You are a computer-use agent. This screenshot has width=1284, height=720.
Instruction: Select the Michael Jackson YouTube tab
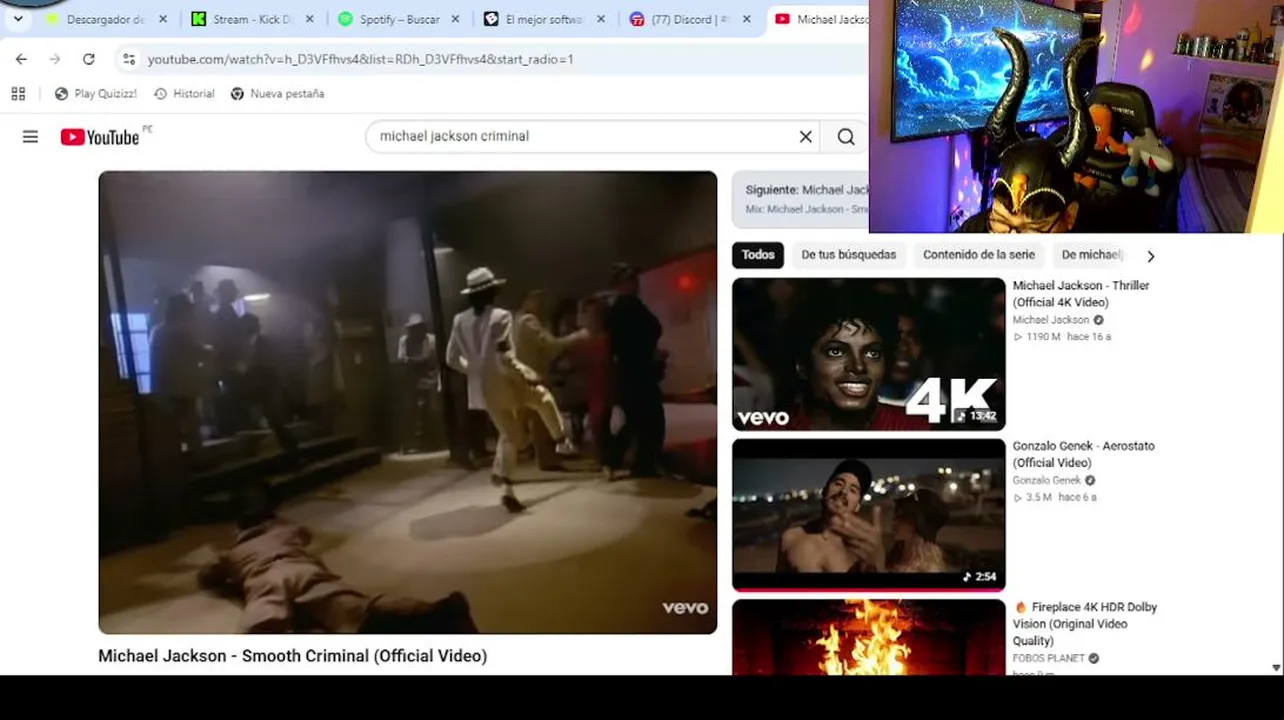click(820, 19)
